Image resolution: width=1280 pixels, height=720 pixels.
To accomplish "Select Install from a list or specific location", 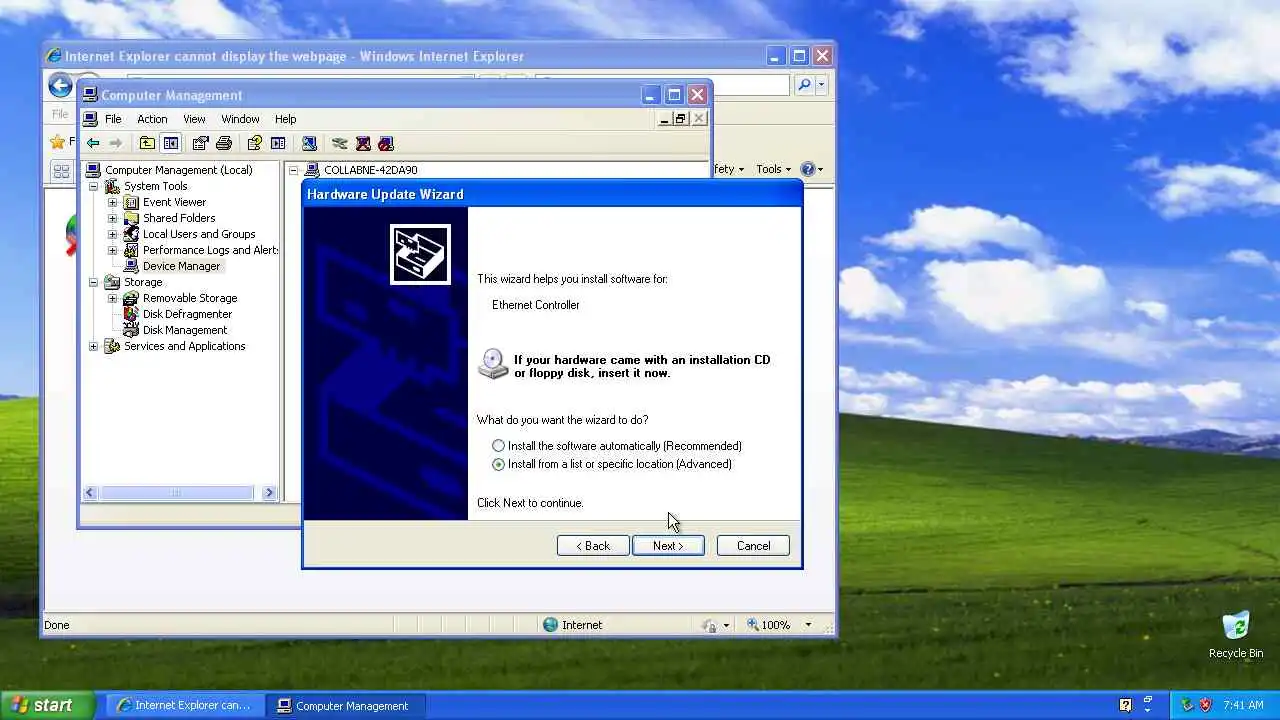I will pos(498,464).
